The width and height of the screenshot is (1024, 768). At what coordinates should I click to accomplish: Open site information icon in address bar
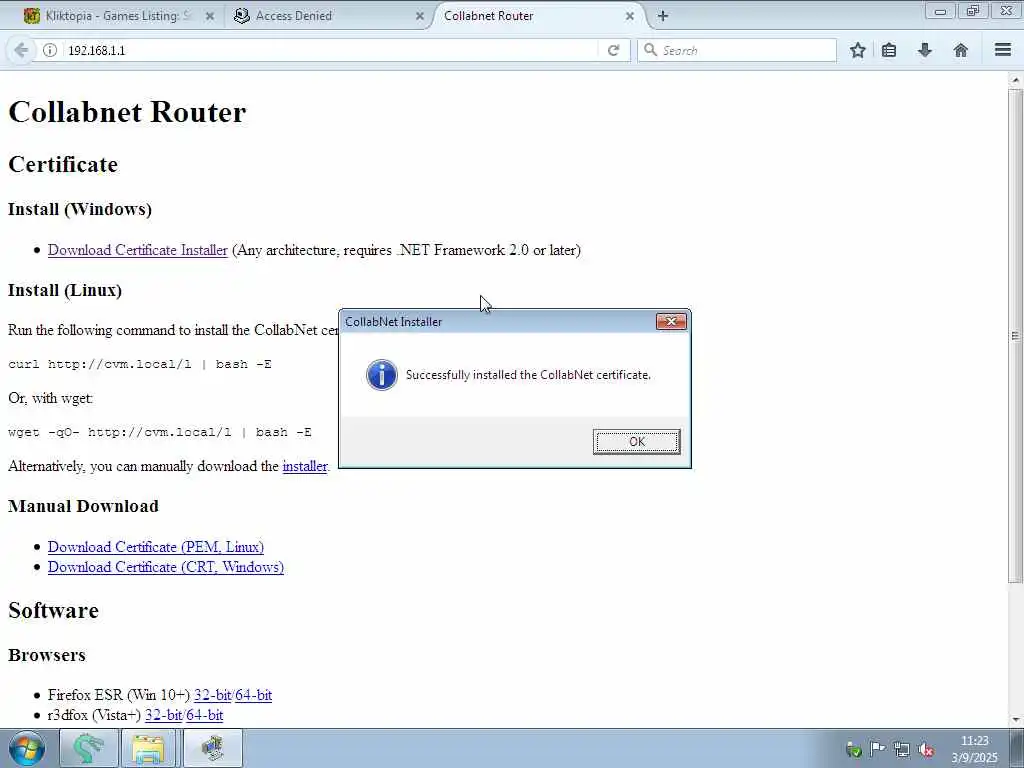click(50, 50)
